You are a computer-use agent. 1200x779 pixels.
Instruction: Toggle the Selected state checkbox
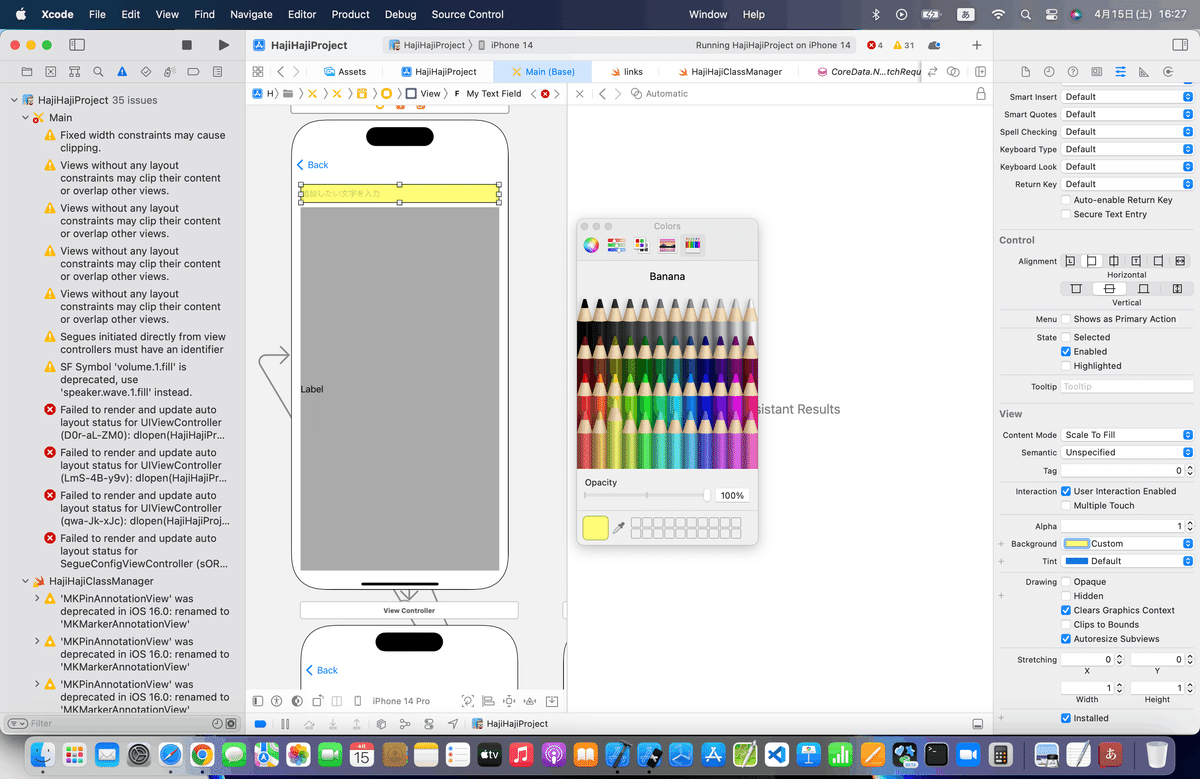tap(1066, 337)
